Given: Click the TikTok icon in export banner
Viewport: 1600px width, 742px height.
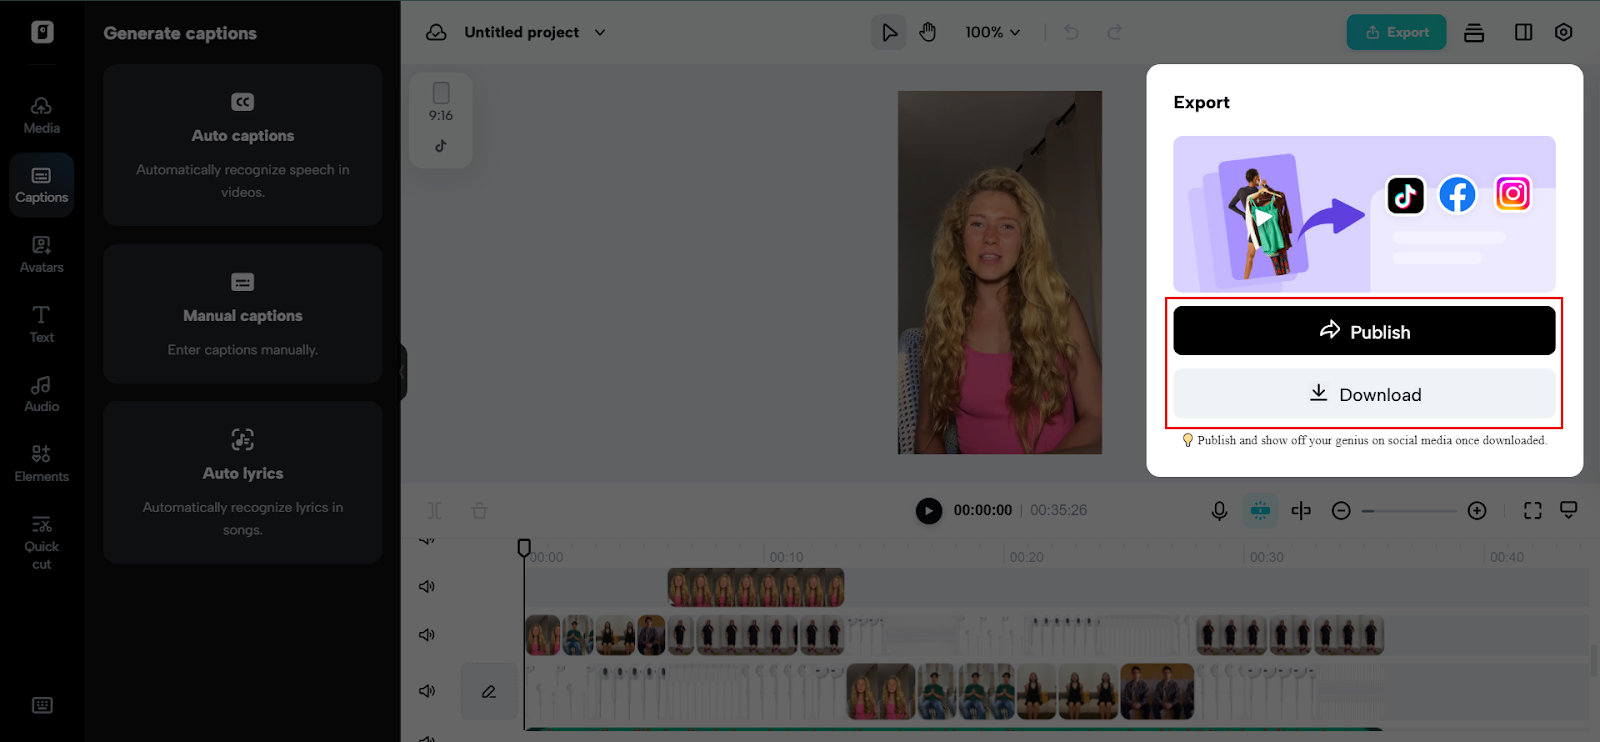Looking at the screenshot, I should click(1405, 195).
